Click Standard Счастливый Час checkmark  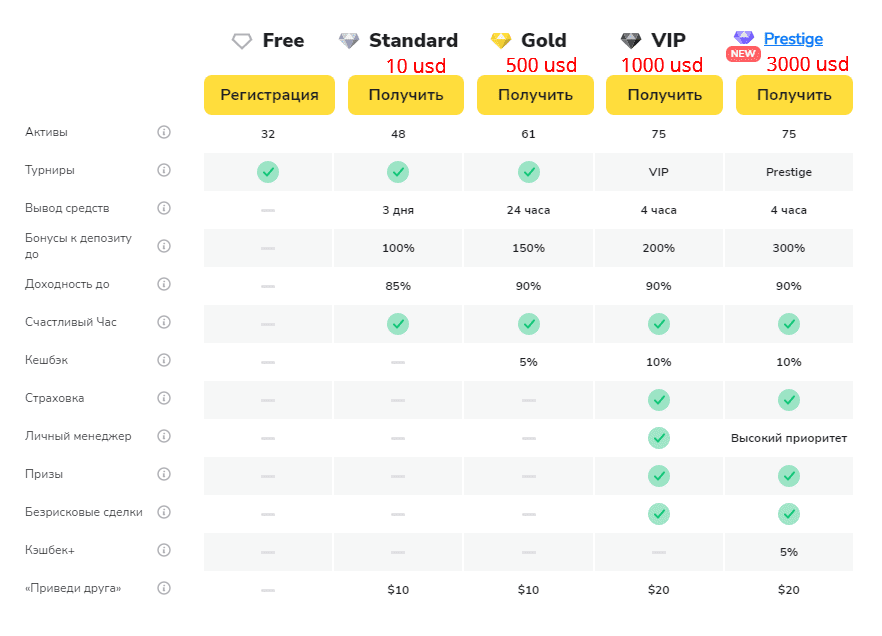[x=398, y=324]
